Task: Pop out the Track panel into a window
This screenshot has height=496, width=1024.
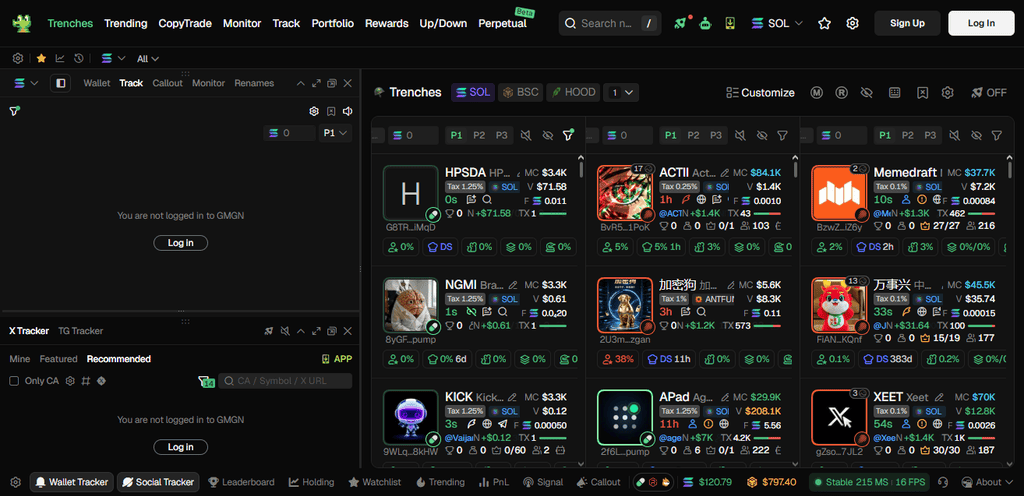Action: (x=332, y=84)
